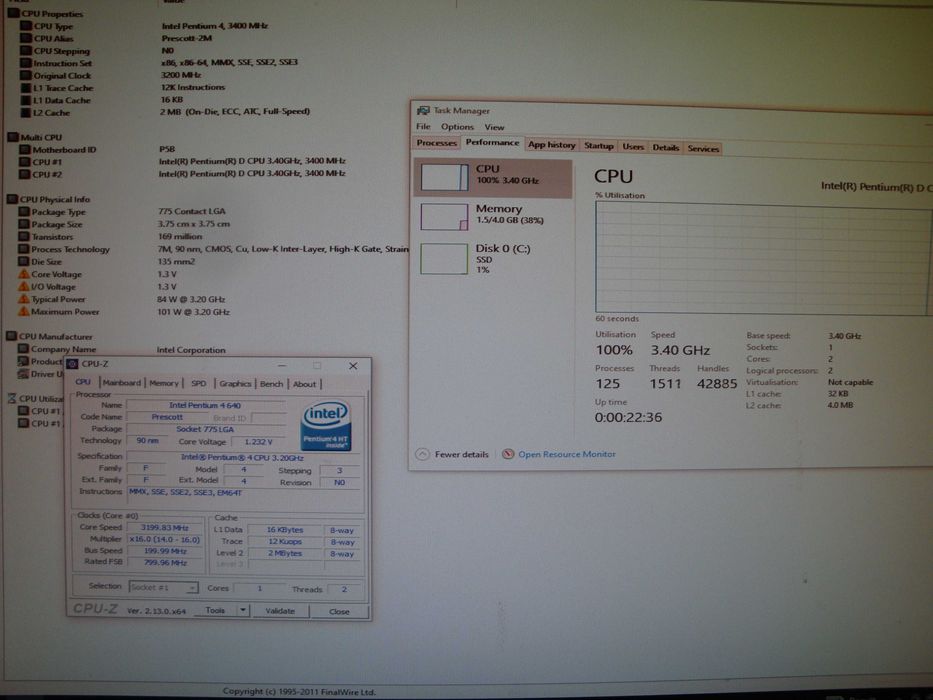Open the Users tab in Task Manager
This screenshot has width=933, height=700.
633,146
